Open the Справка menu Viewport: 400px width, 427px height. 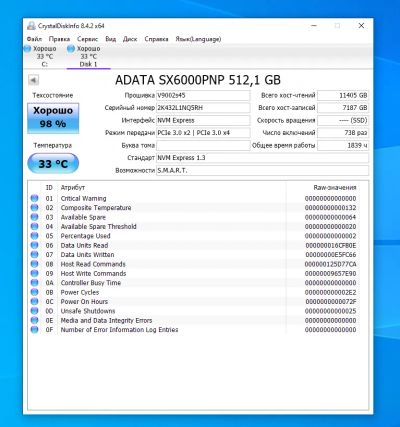coord(156,39)
